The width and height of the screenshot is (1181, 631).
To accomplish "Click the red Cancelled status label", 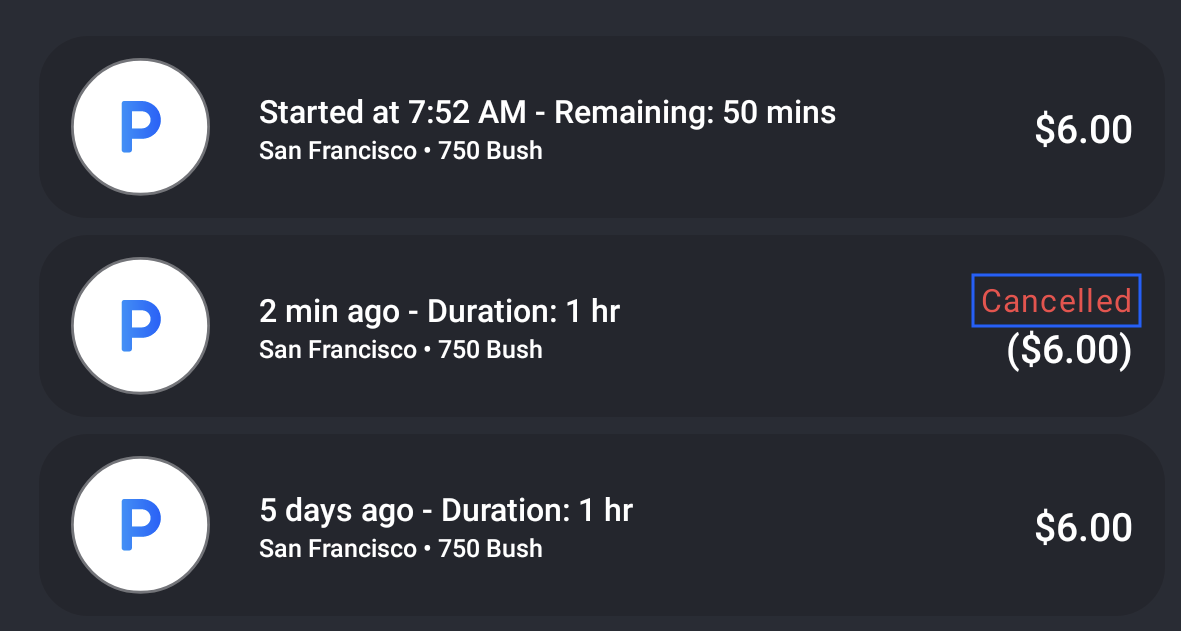I will [1056, 300].
